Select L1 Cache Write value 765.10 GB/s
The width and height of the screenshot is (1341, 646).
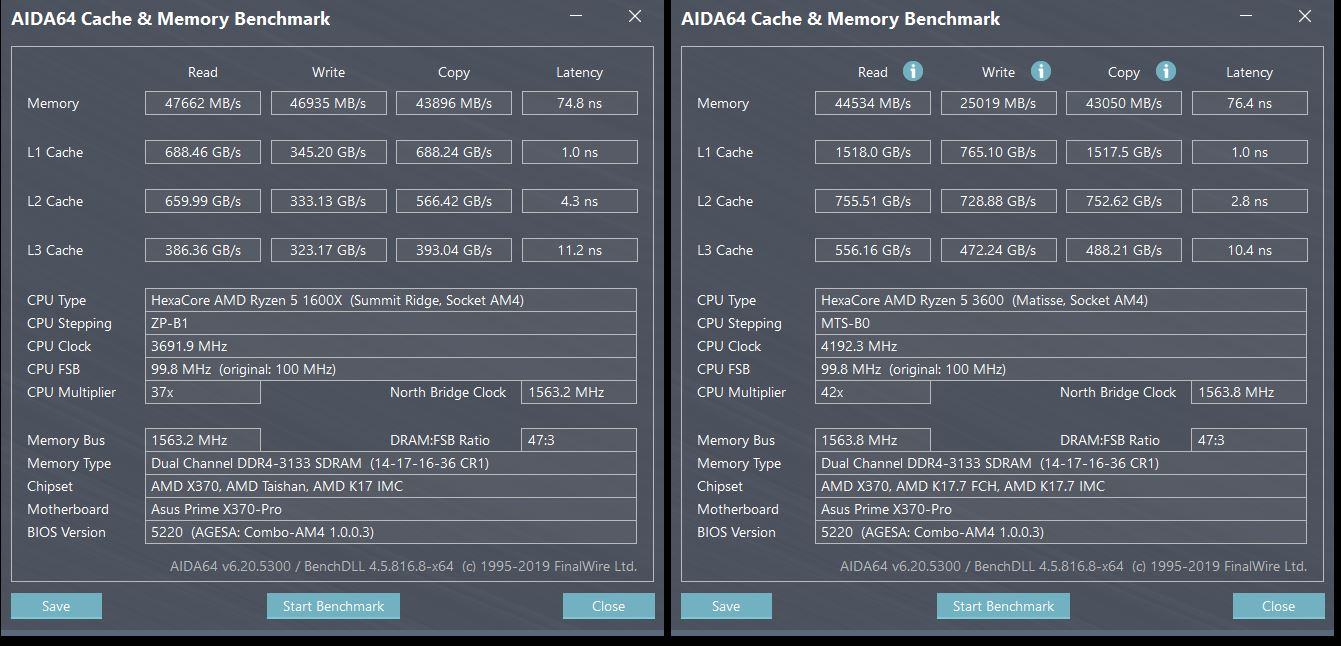[x=998, y=152]
